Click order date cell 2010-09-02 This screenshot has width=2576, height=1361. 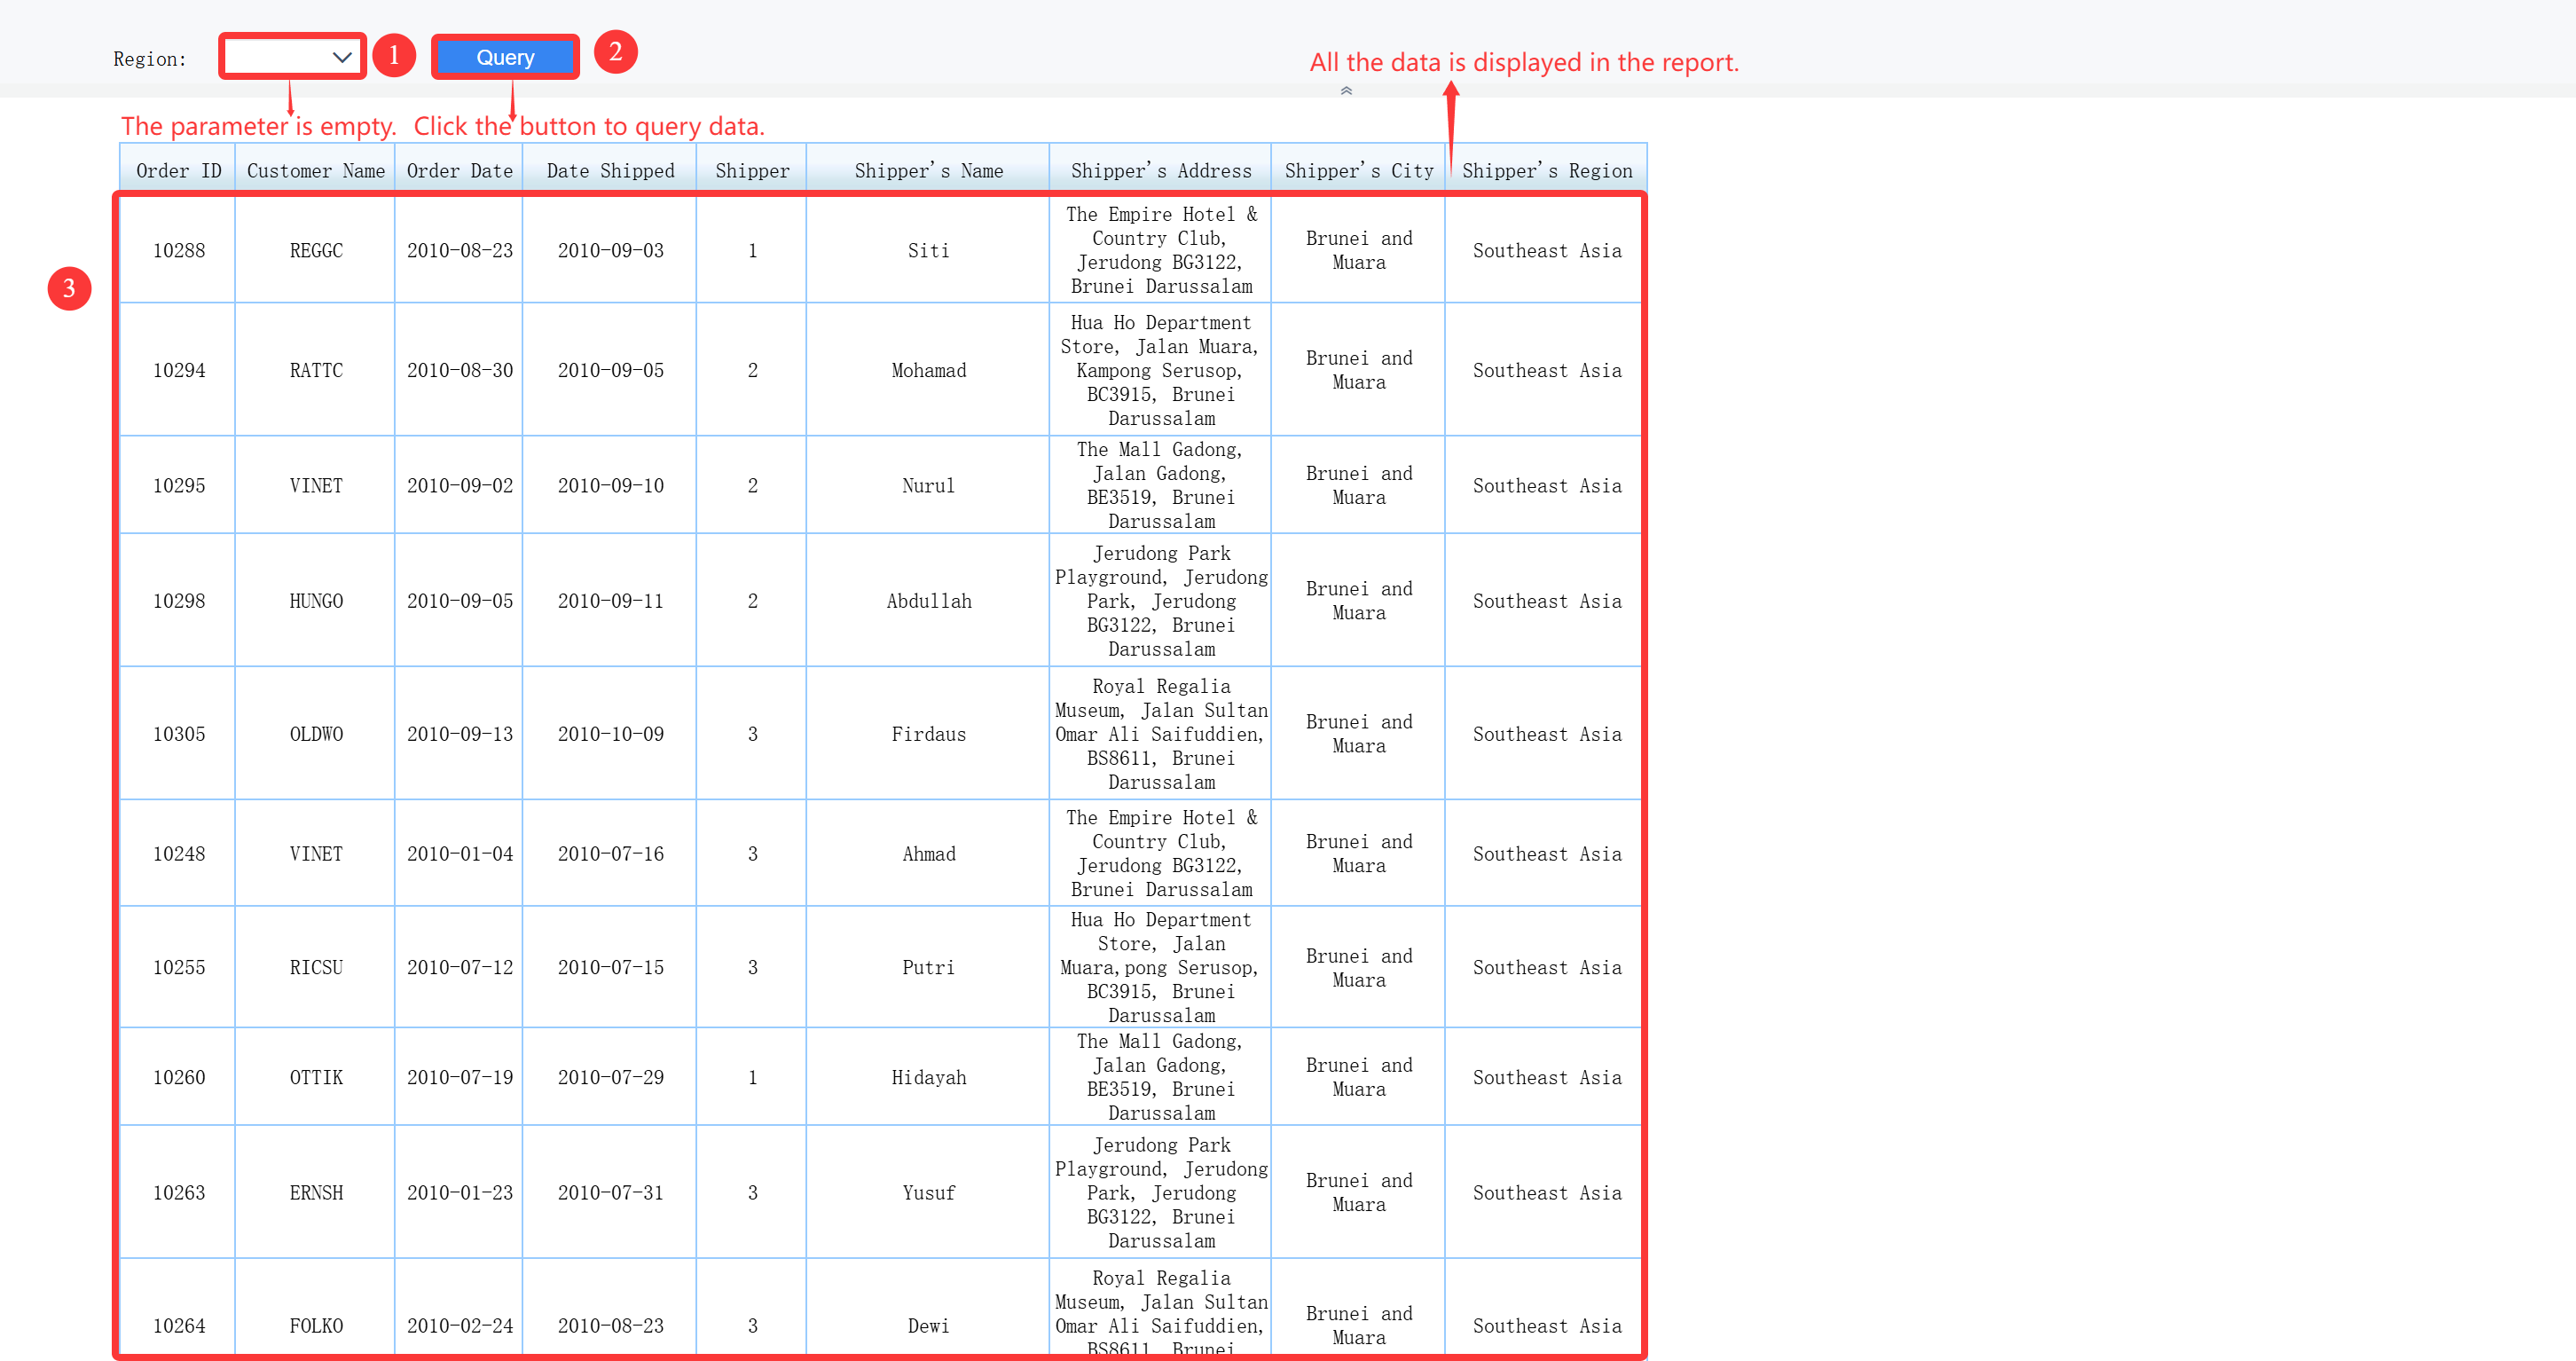coord(459,486)
